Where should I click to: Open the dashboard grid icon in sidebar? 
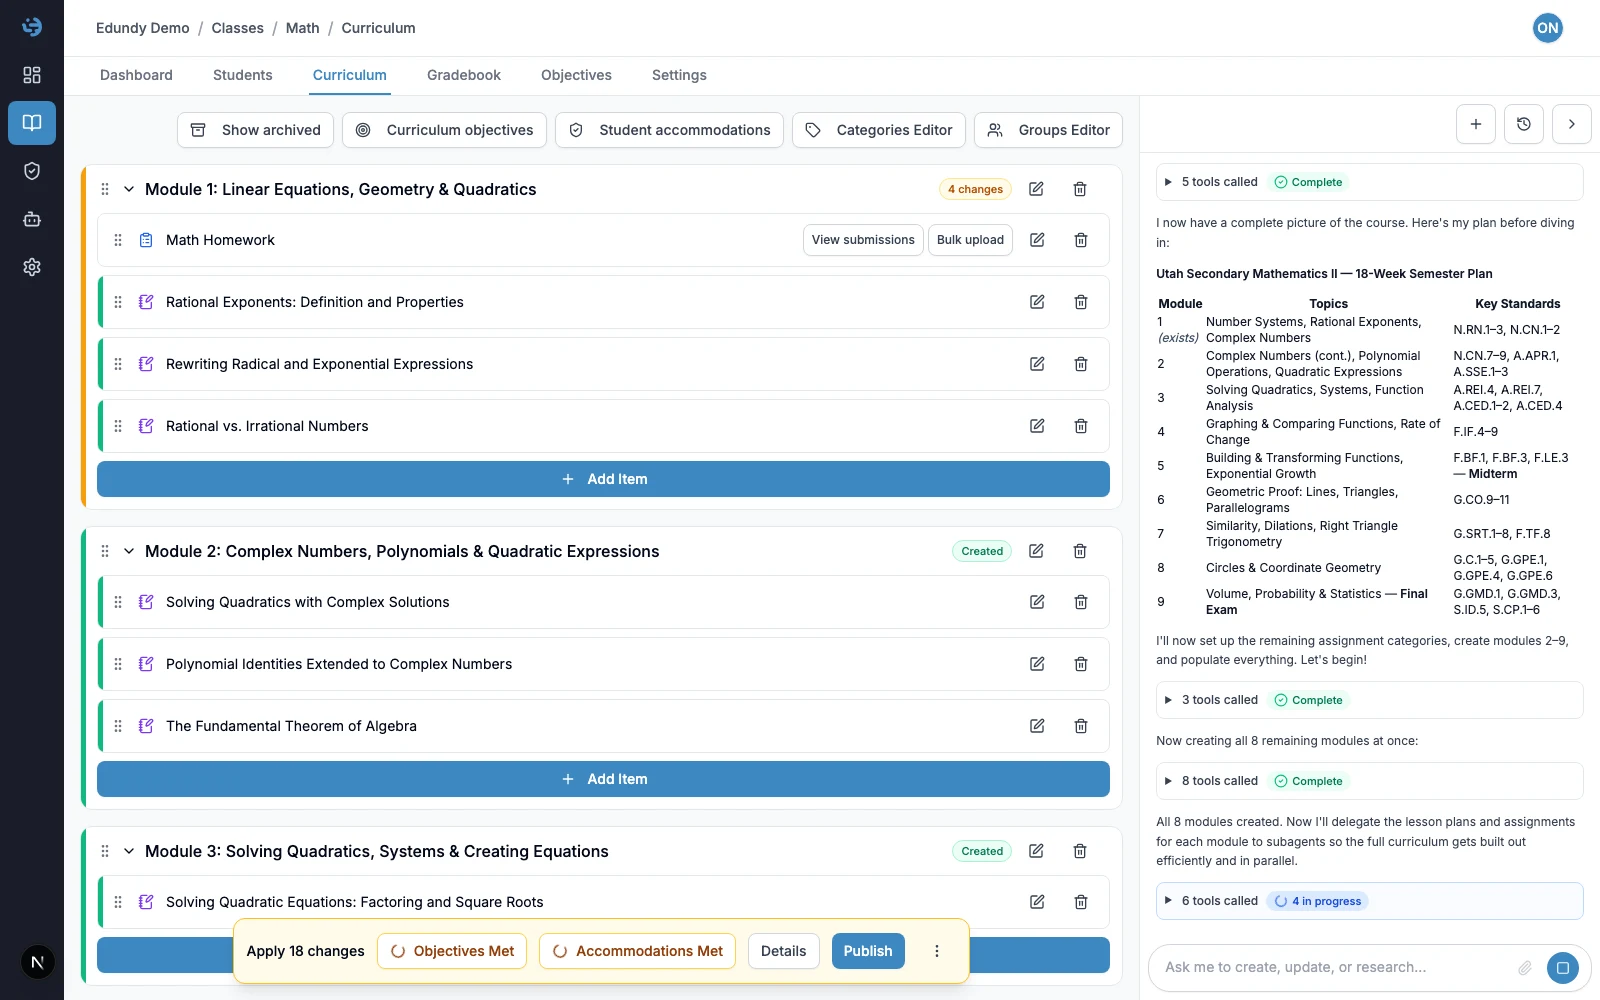click(32, 75)
